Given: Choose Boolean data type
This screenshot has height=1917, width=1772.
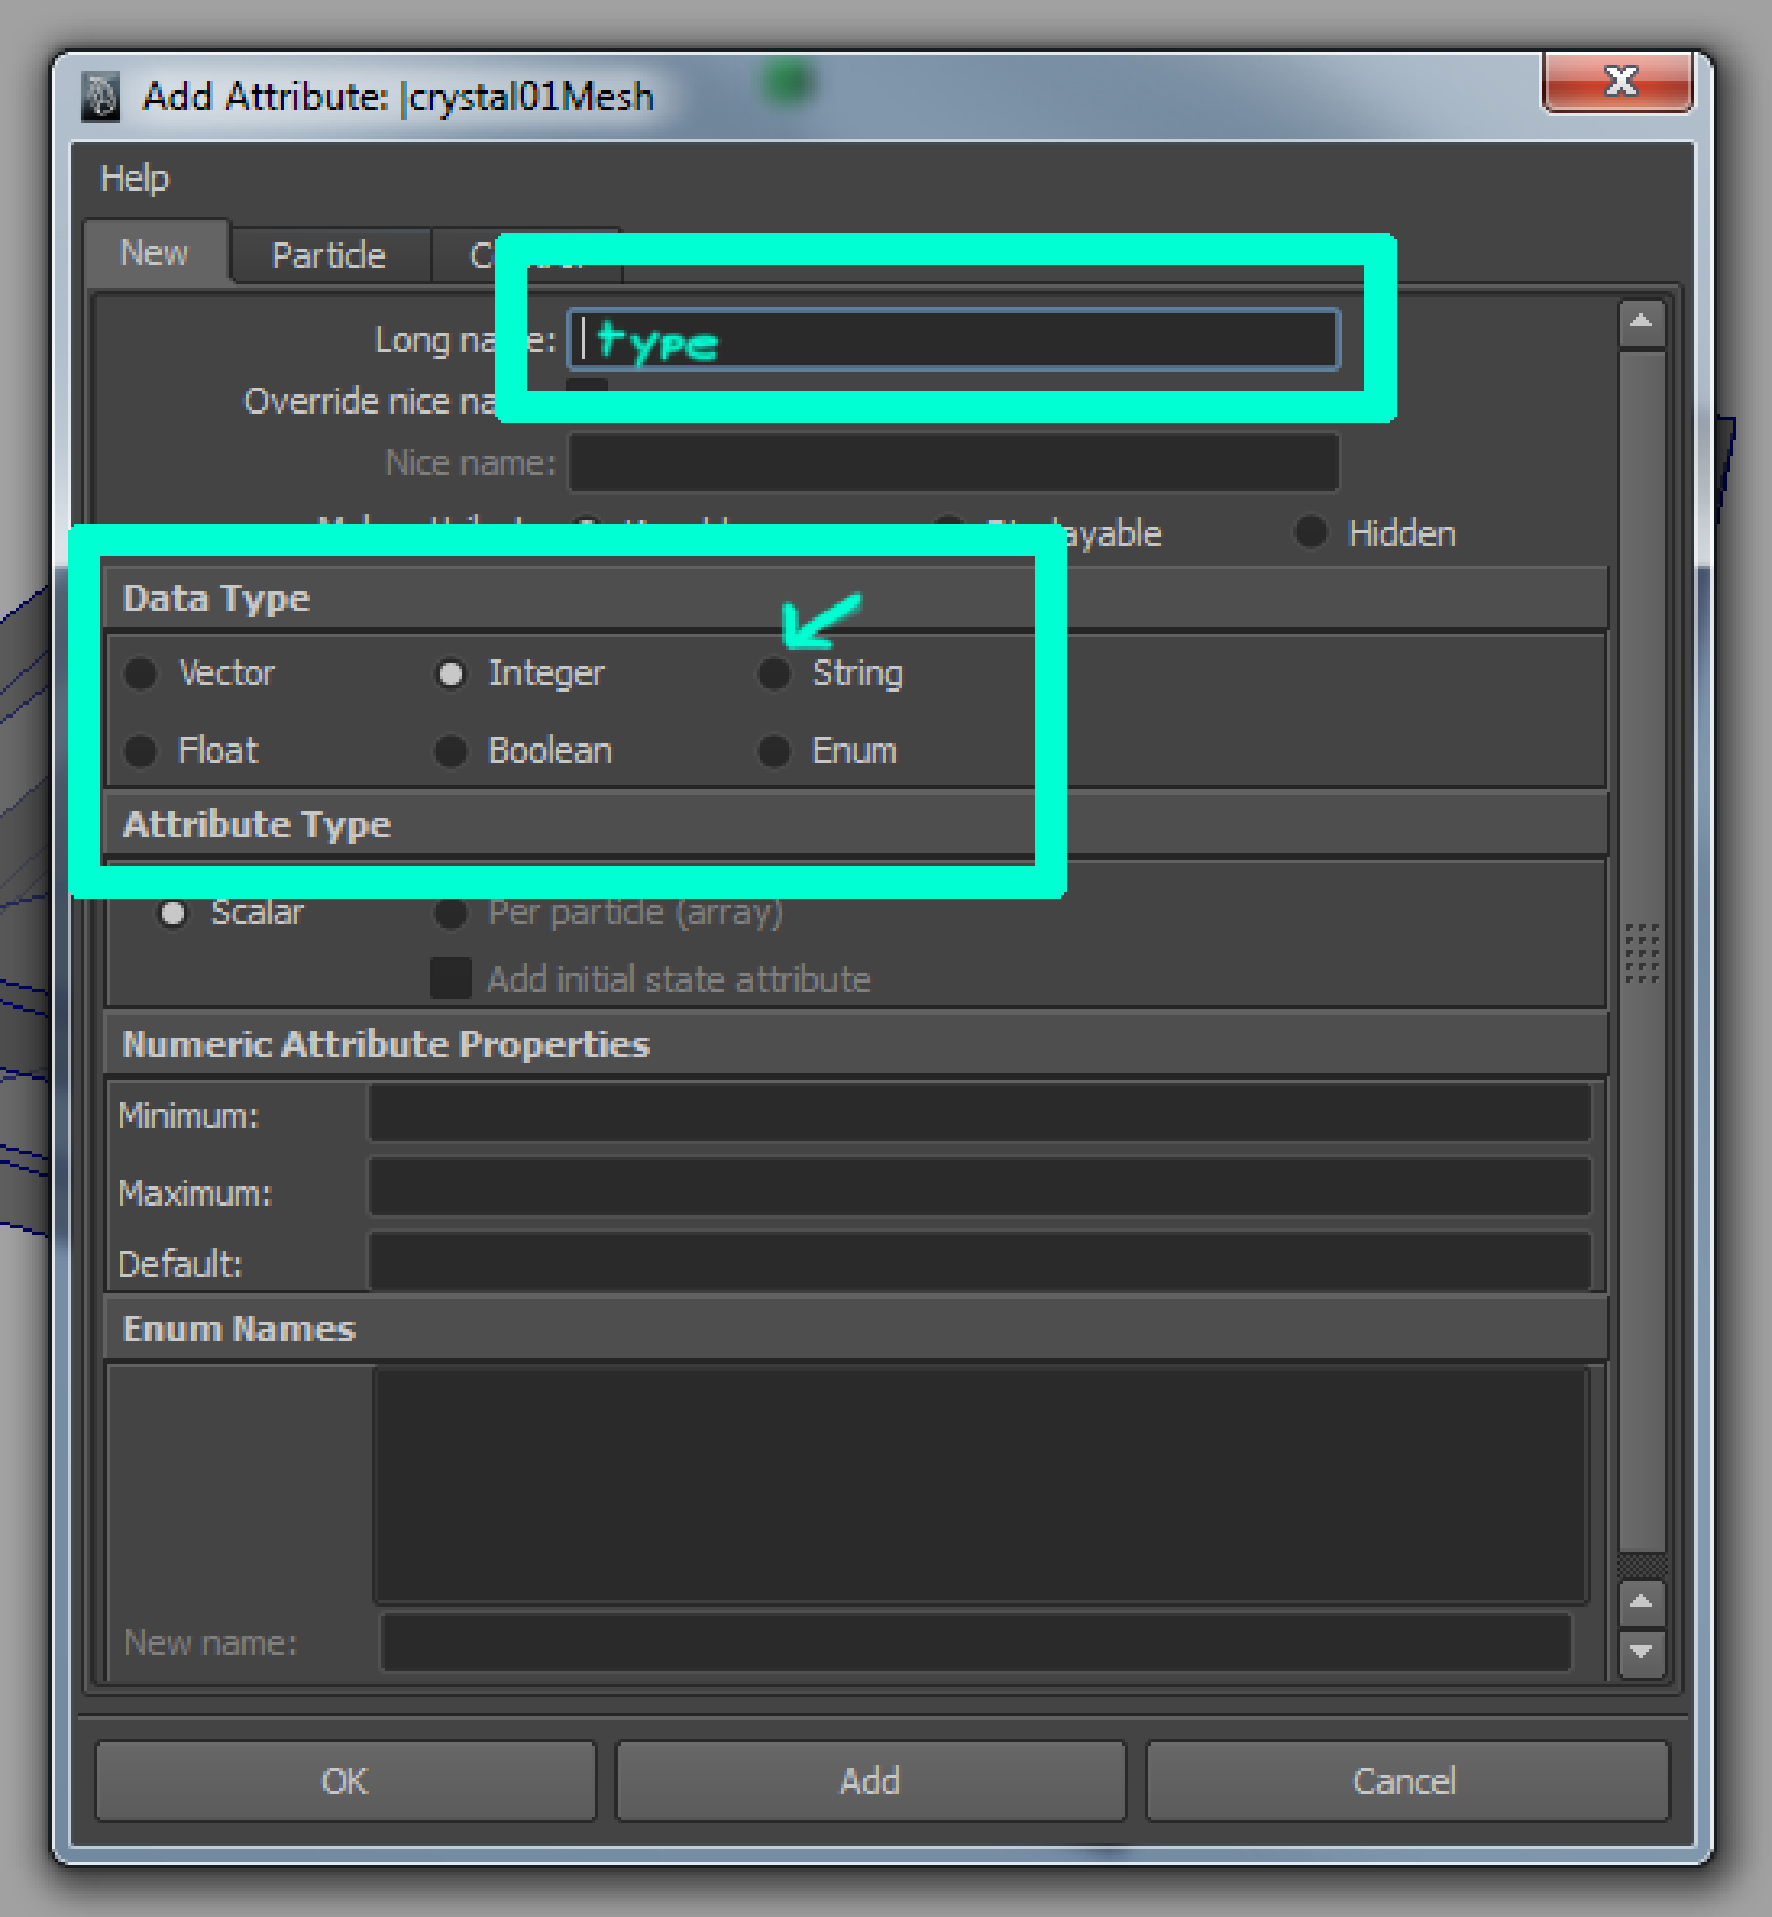Looking at the screenshot, I should (451, 751).
